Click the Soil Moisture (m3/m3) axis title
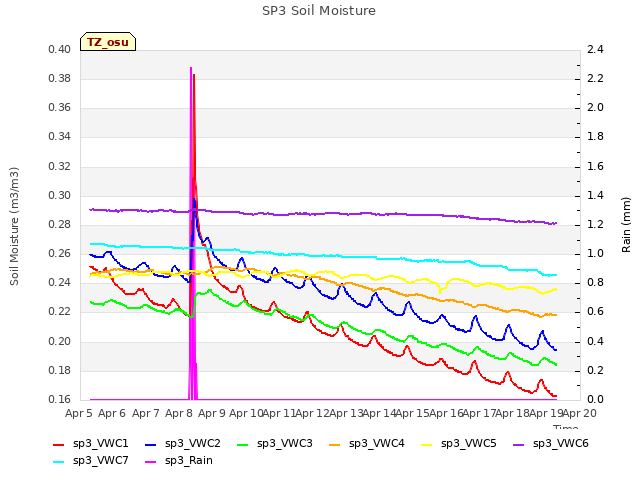 point(14,226)
